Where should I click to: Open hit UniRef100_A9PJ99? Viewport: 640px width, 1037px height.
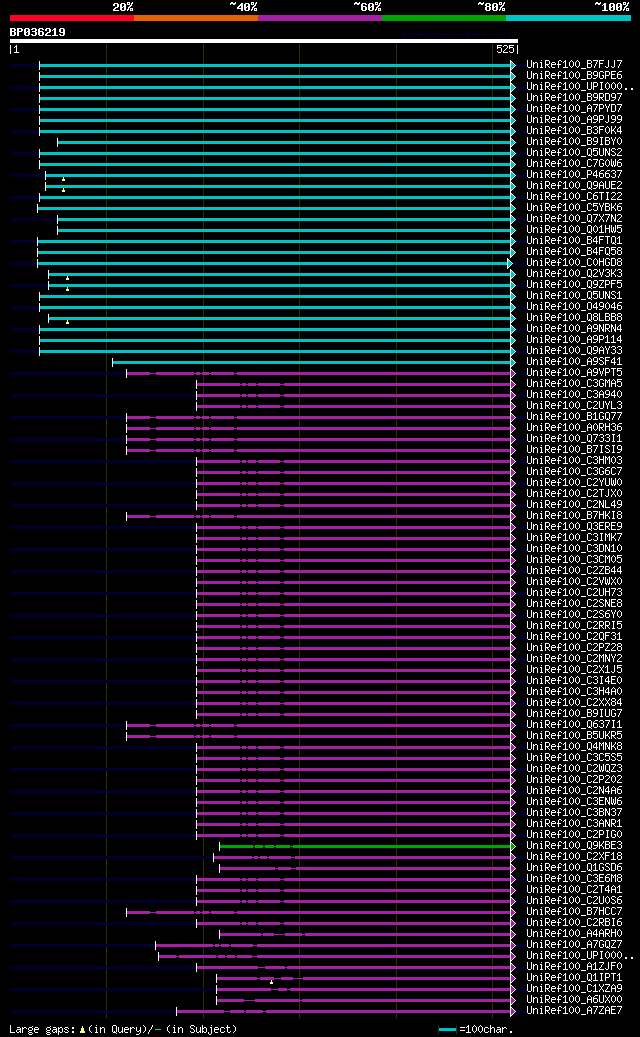(574, 120)
